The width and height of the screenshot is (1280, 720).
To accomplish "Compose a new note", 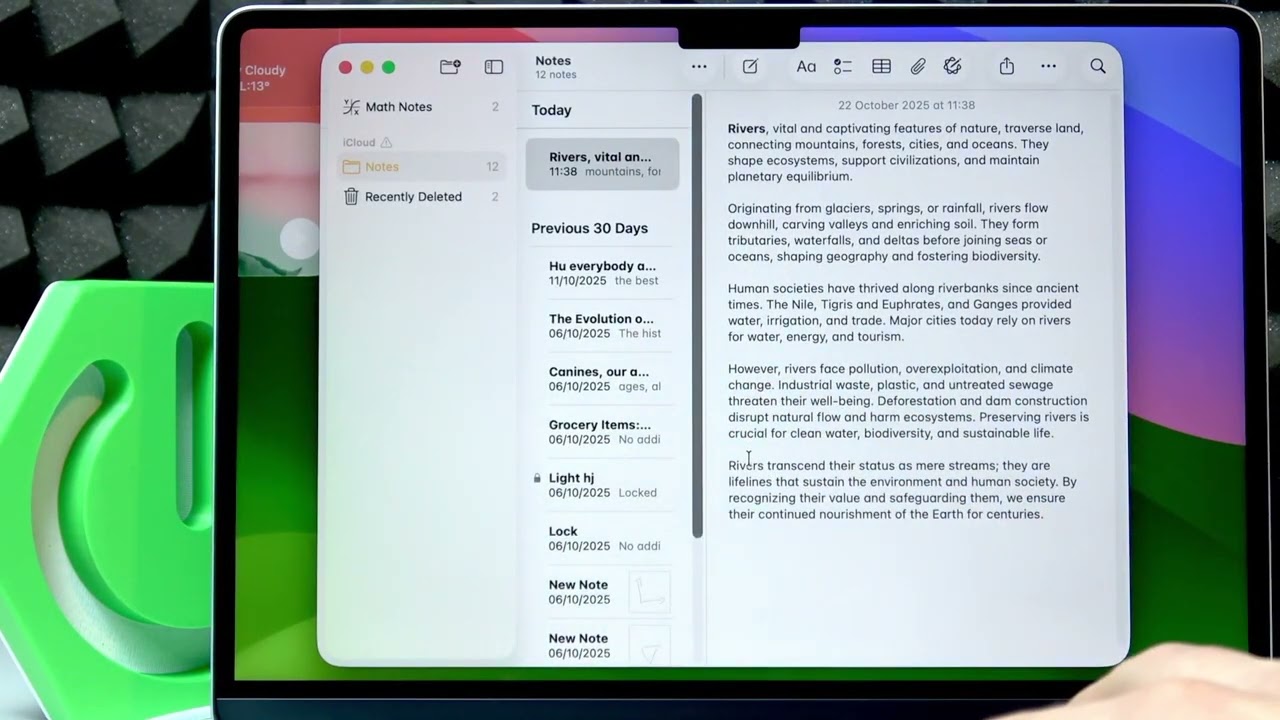I will [750, 67].
